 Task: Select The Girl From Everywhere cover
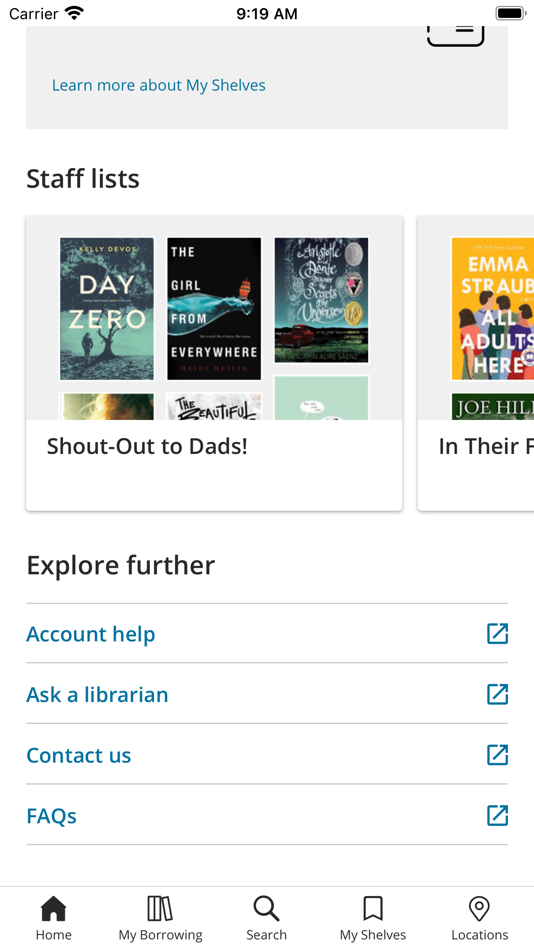214,309
